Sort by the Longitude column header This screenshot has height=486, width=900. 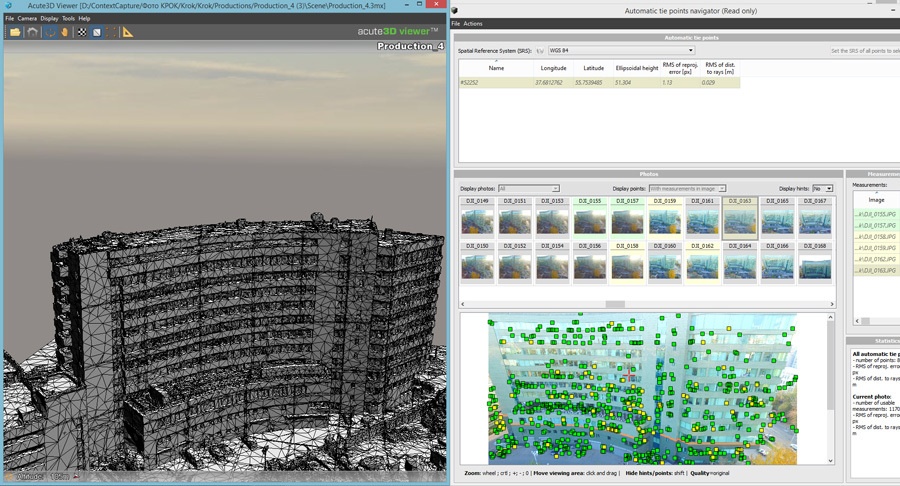[x=553, y=68]
